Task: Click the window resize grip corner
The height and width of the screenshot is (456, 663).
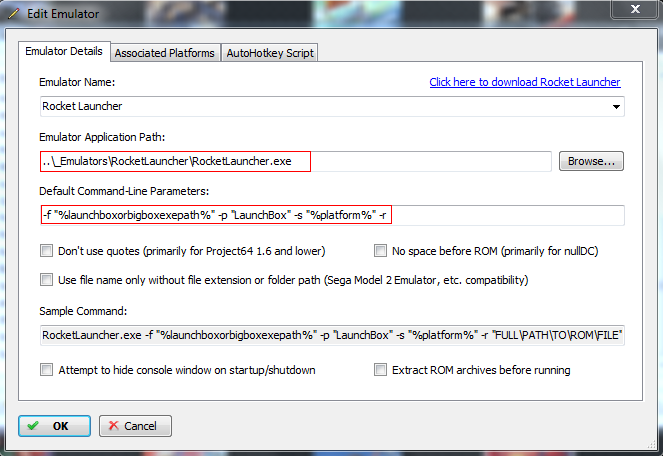Action: pos(652,444)
